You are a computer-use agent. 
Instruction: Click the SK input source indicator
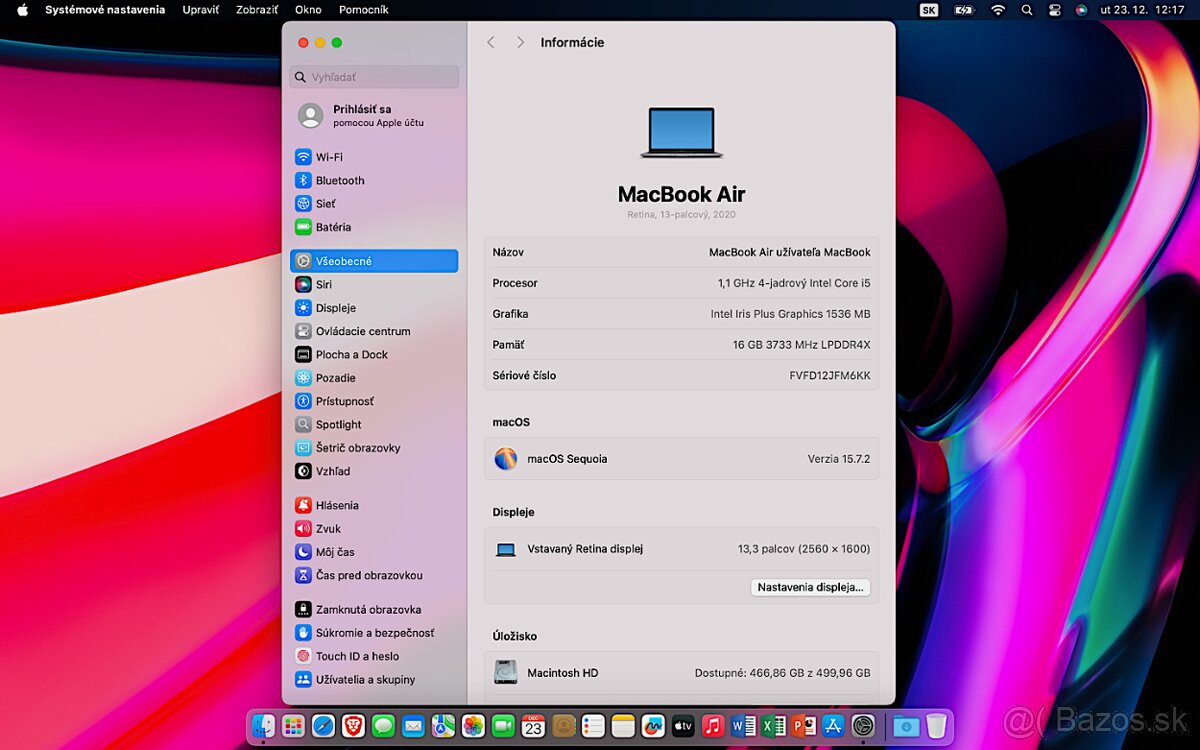click(928, 10)
